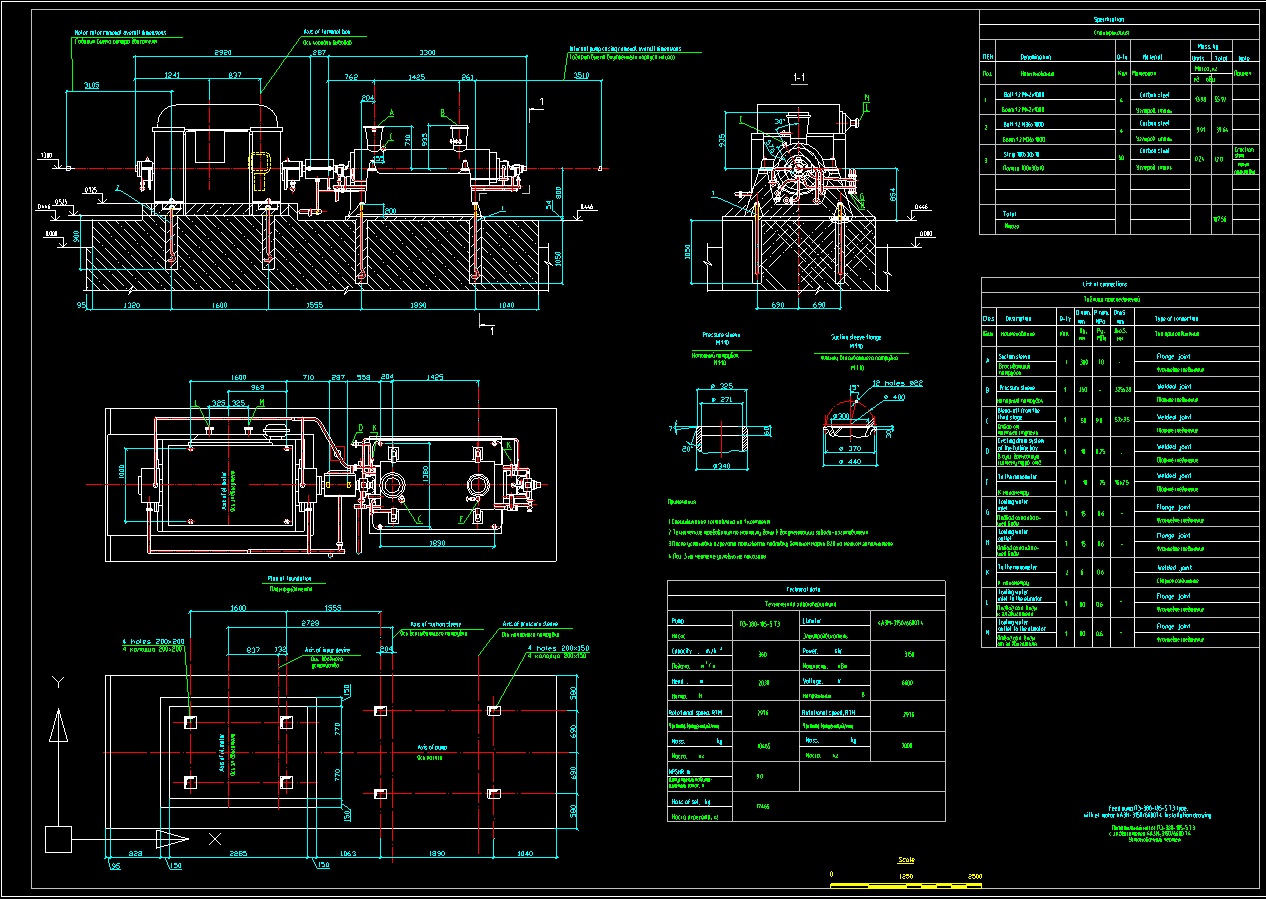
Task: Select the 'Suction sleeve flange' detail title
Action: 856,338
